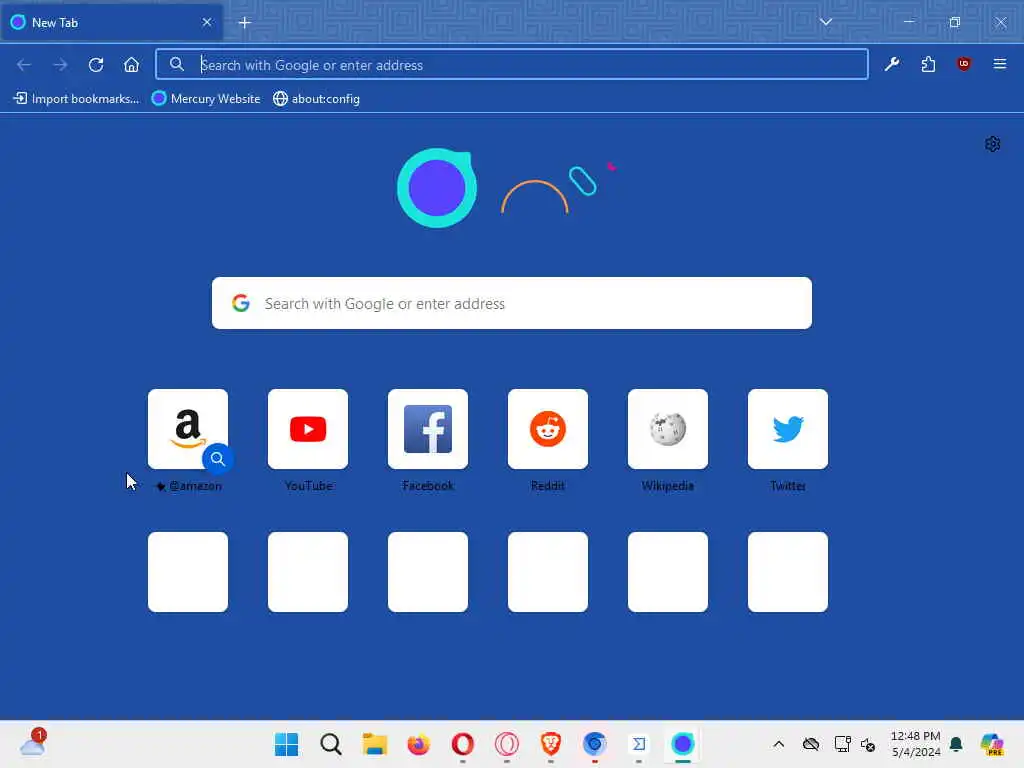The height and width of the screenshot is (768, 1024).
Task: Reload the current page
Action: pos(96,65)
